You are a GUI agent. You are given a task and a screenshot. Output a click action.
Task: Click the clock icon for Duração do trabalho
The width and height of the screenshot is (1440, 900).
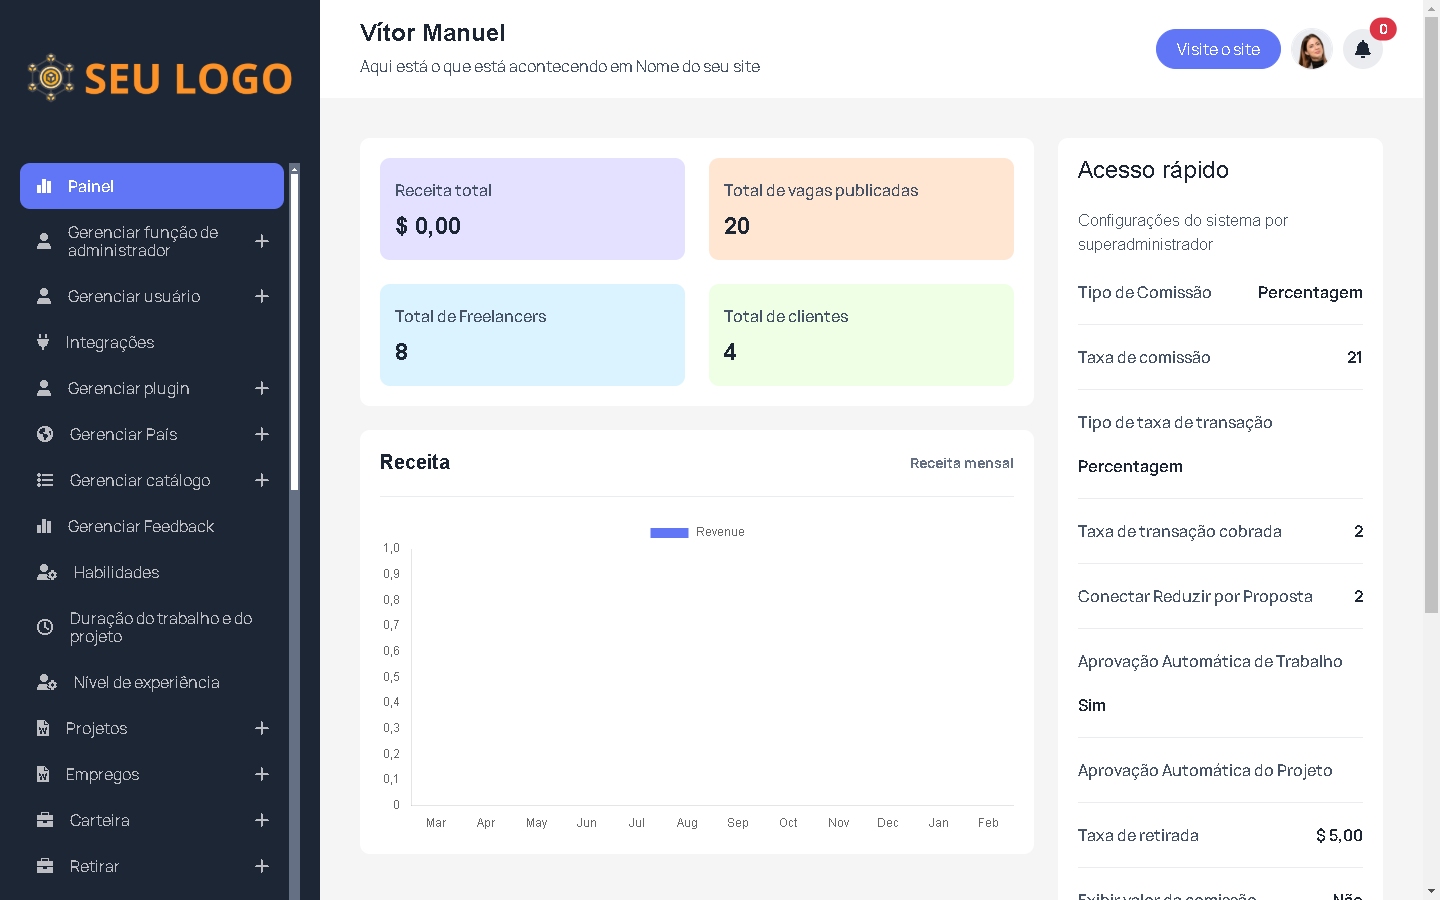click(45, 627)
